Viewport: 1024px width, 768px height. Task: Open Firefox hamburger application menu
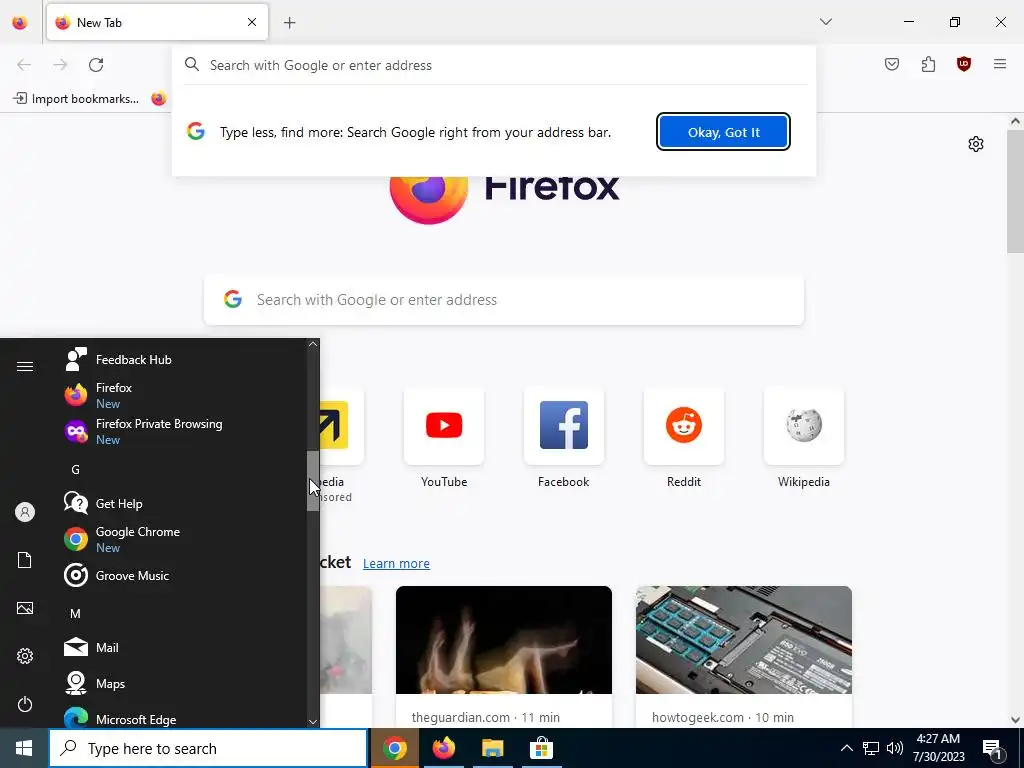1000,64
